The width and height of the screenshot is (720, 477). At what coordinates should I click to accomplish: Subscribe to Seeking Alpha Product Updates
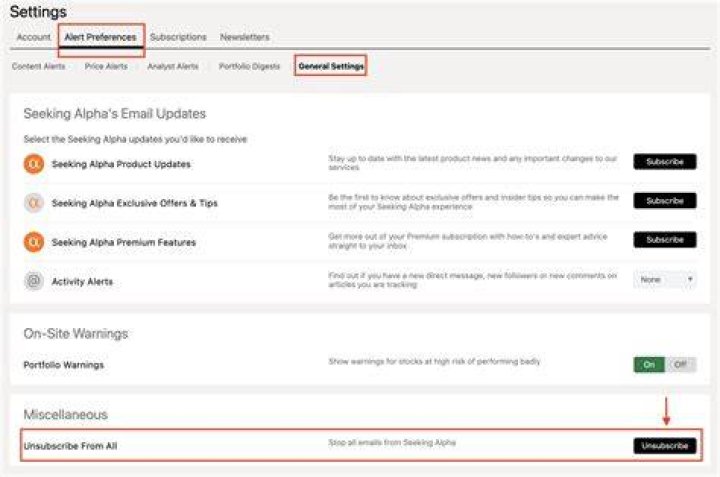pos(665,162)
